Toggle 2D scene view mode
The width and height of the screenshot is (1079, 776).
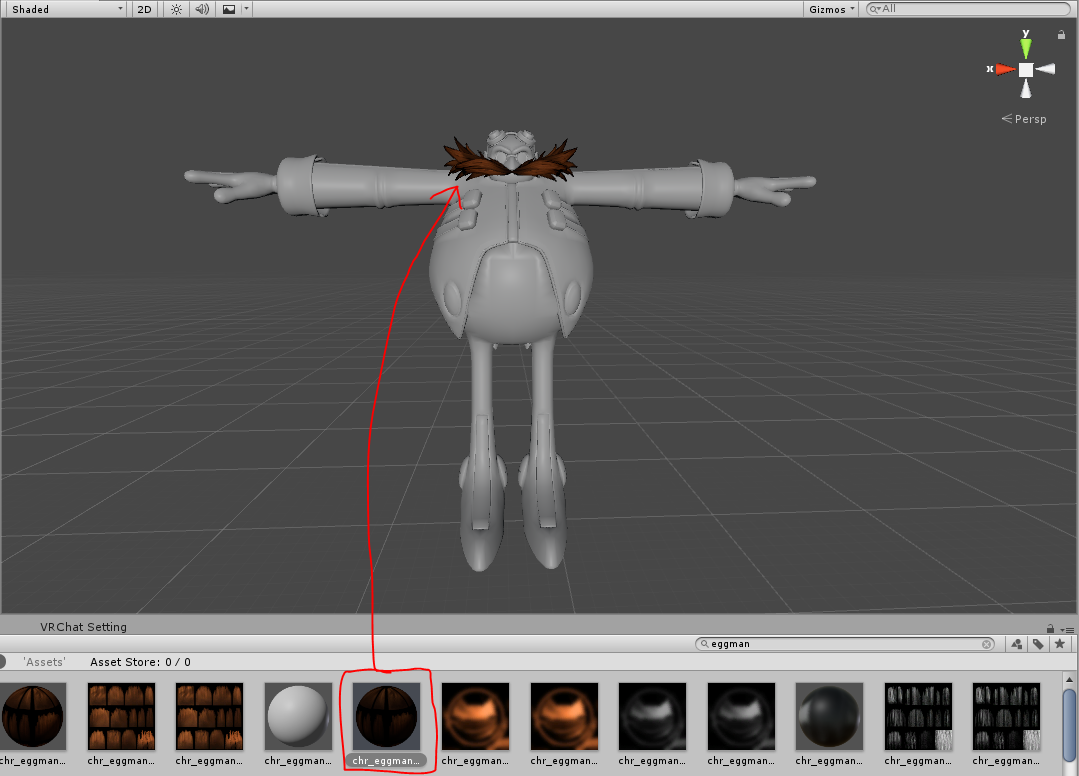click(145, 9)
